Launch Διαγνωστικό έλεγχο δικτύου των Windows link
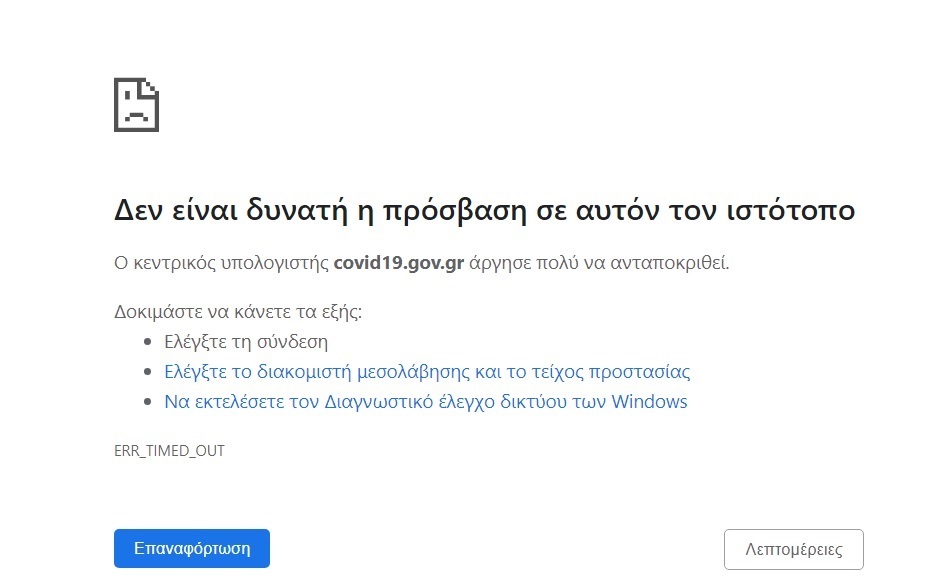Viewport: 948px width, 581px height. (x=424, y=401)
